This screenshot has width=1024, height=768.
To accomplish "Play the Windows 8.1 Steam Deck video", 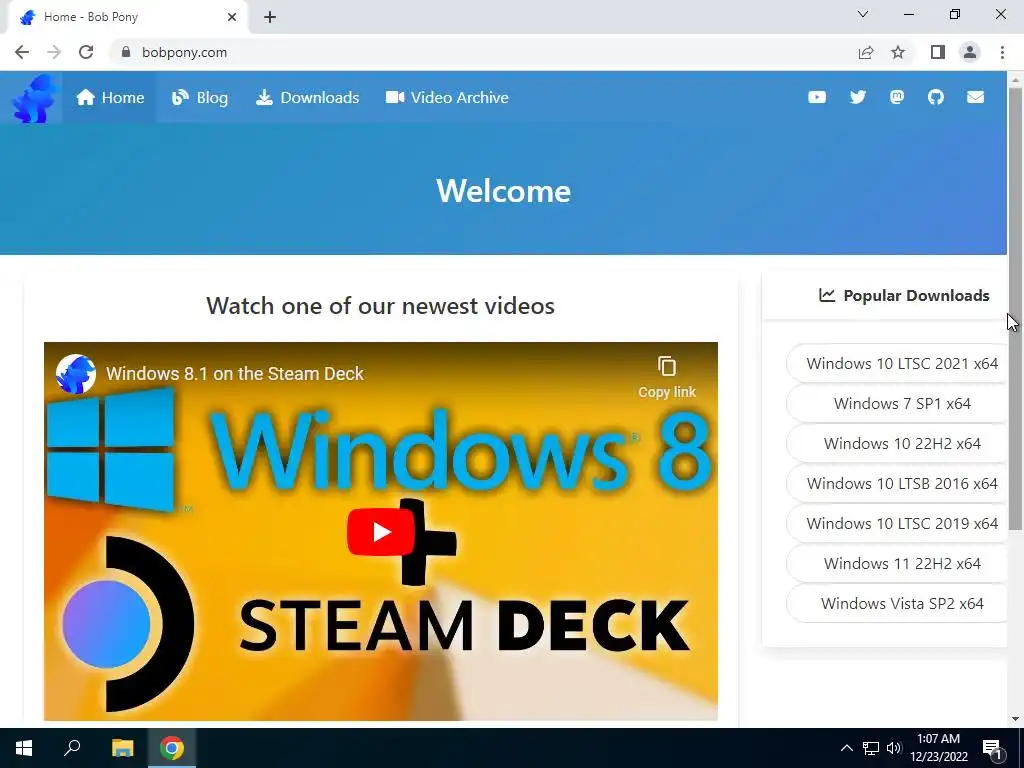I will [x=381, y=532].
